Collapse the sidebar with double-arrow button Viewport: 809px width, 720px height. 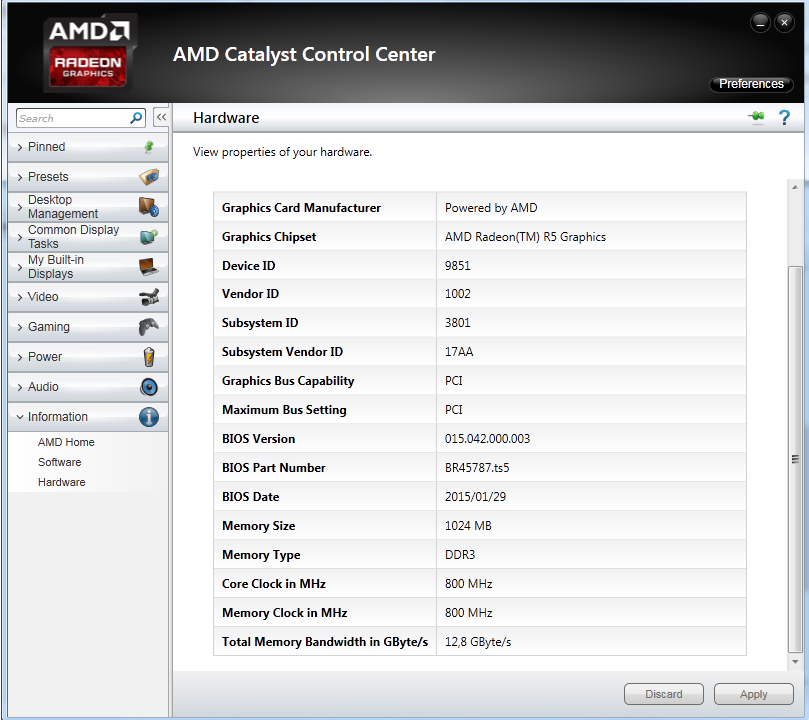click(161, 117)
